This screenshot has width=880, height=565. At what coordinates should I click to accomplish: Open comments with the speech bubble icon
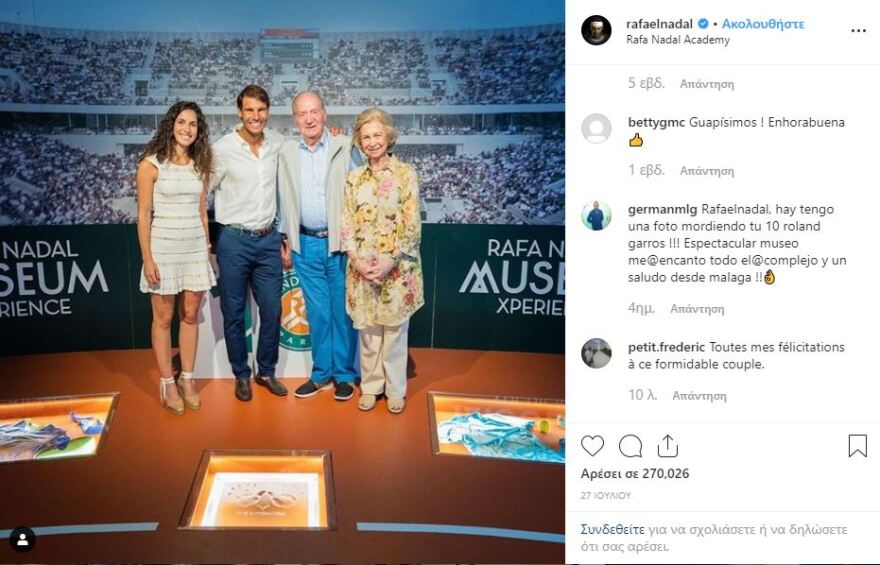(630, 447)
